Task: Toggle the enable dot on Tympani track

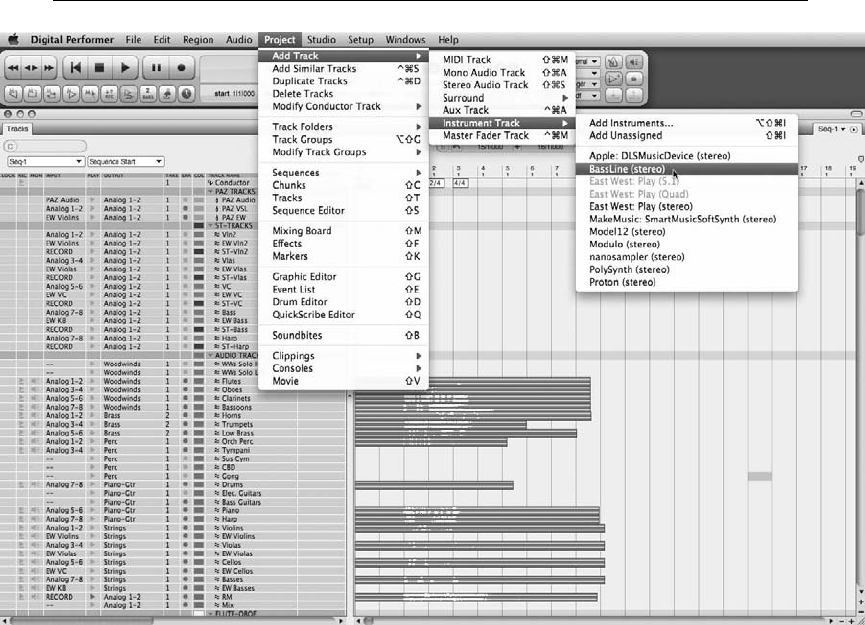Action: click(x=185, y=450)
